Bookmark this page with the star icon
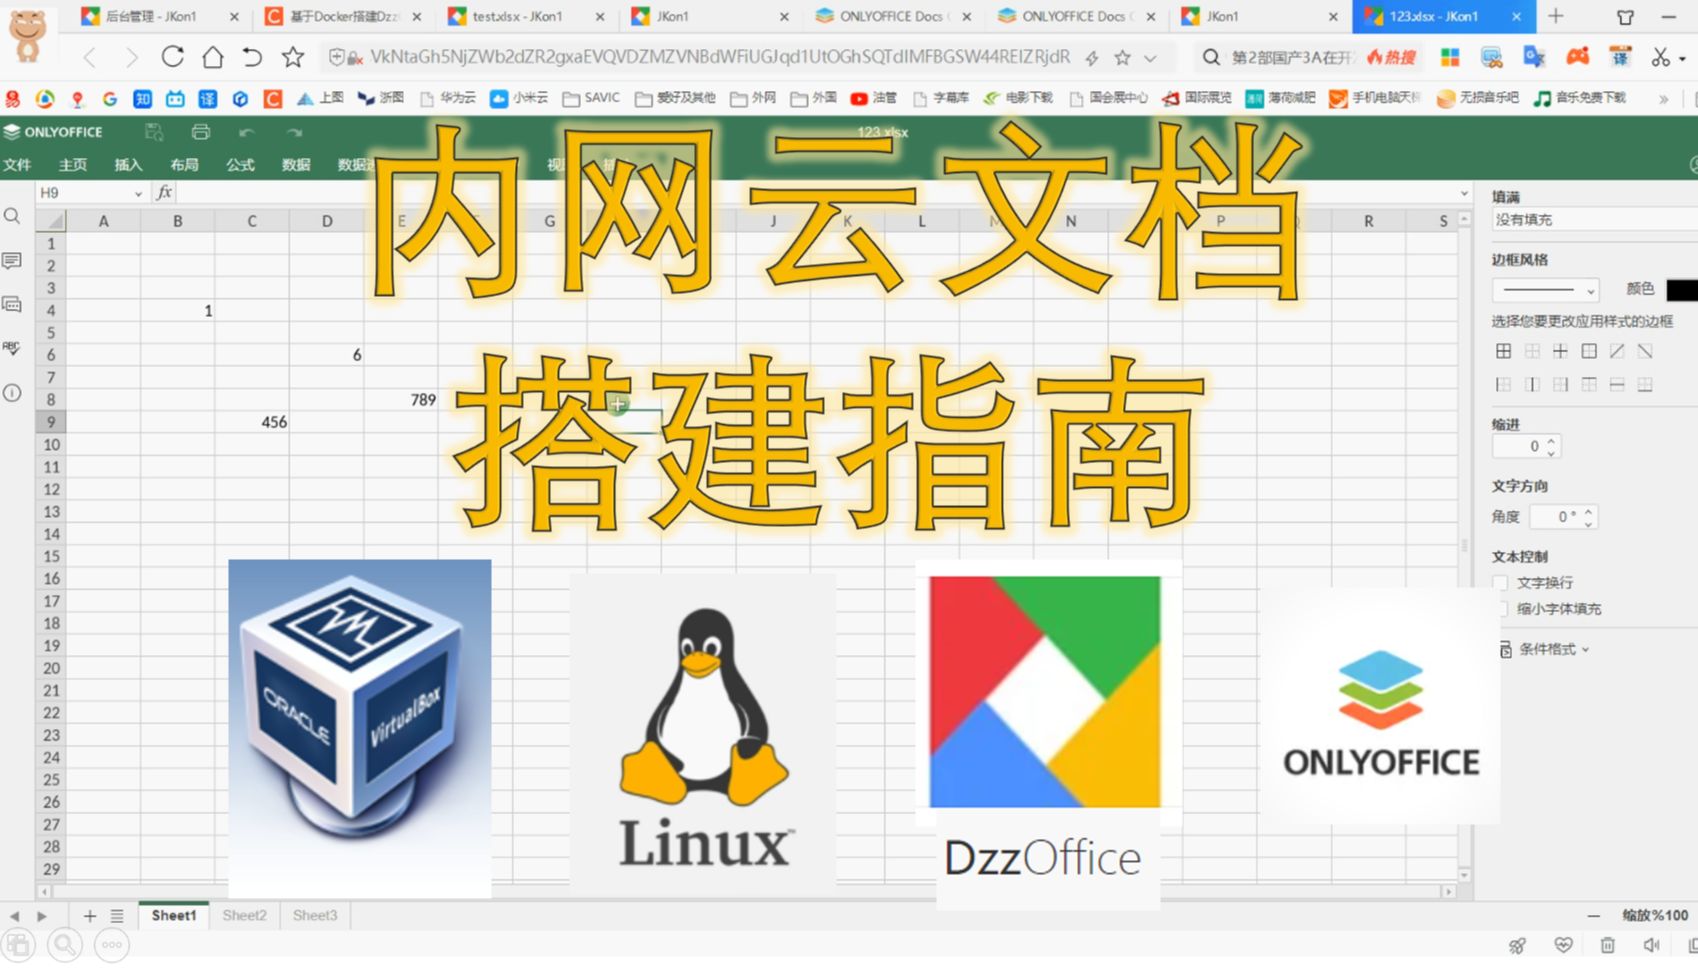Screen dimensions: 1698x969 292,57
